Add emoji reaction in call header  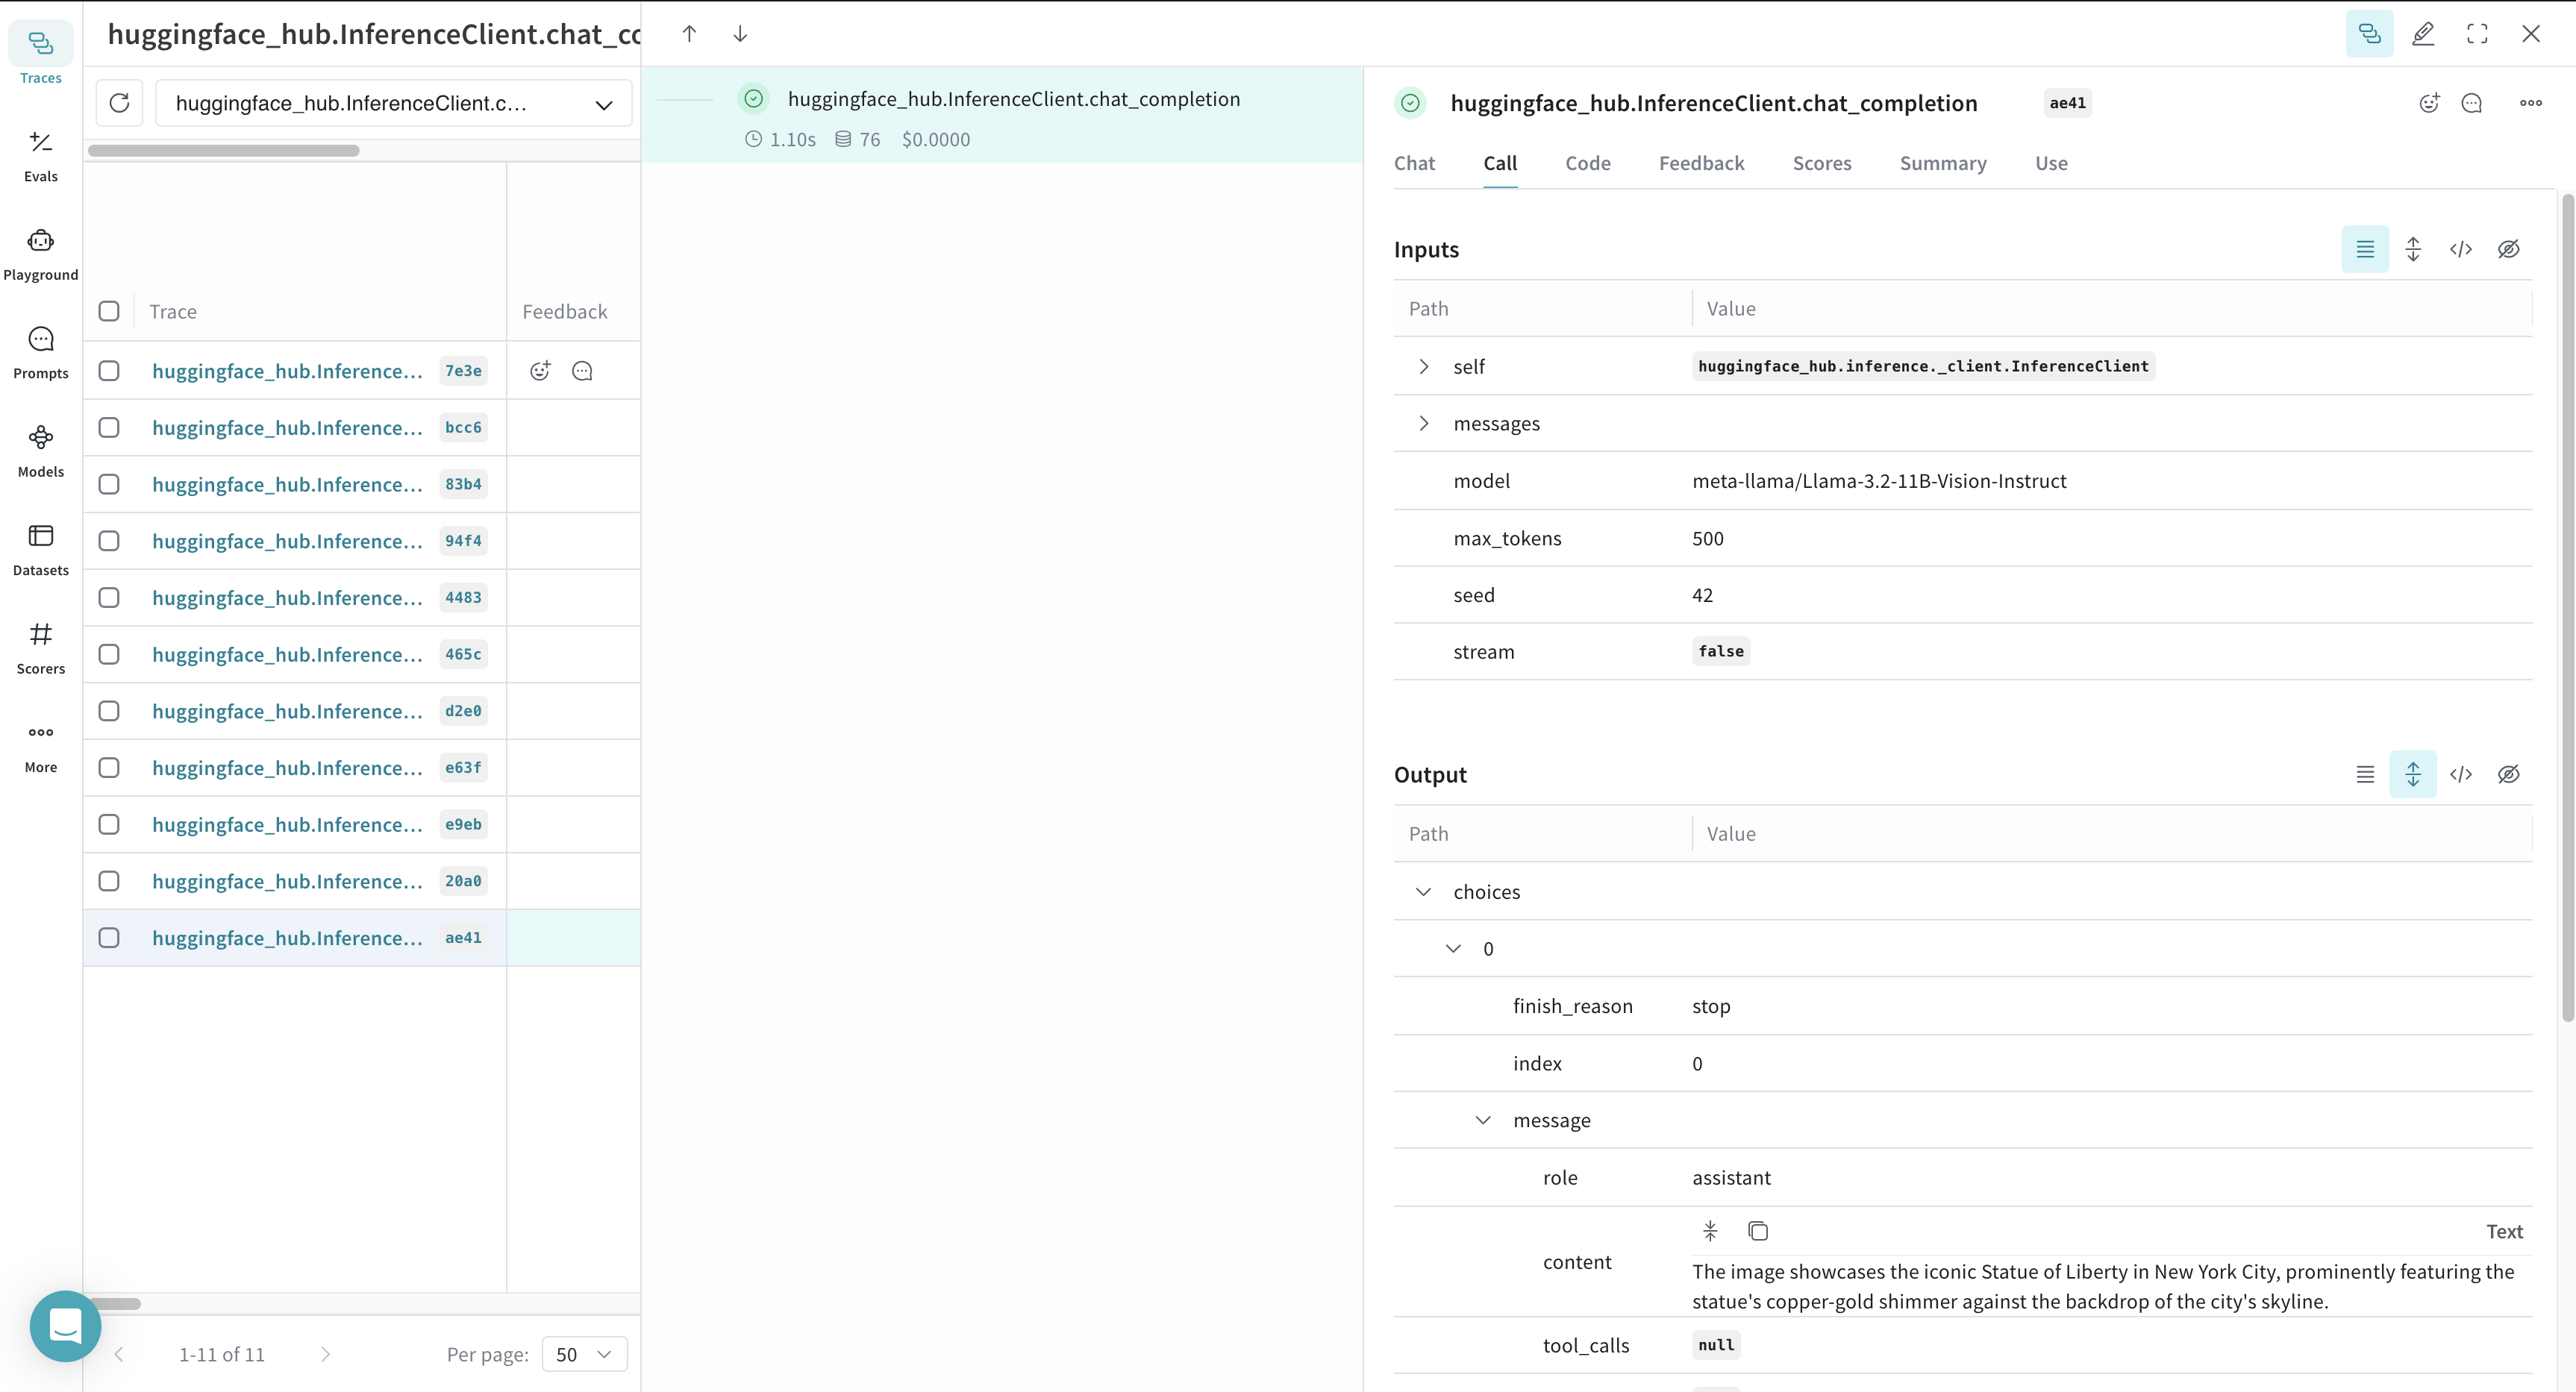click(x=2429, y=103)
